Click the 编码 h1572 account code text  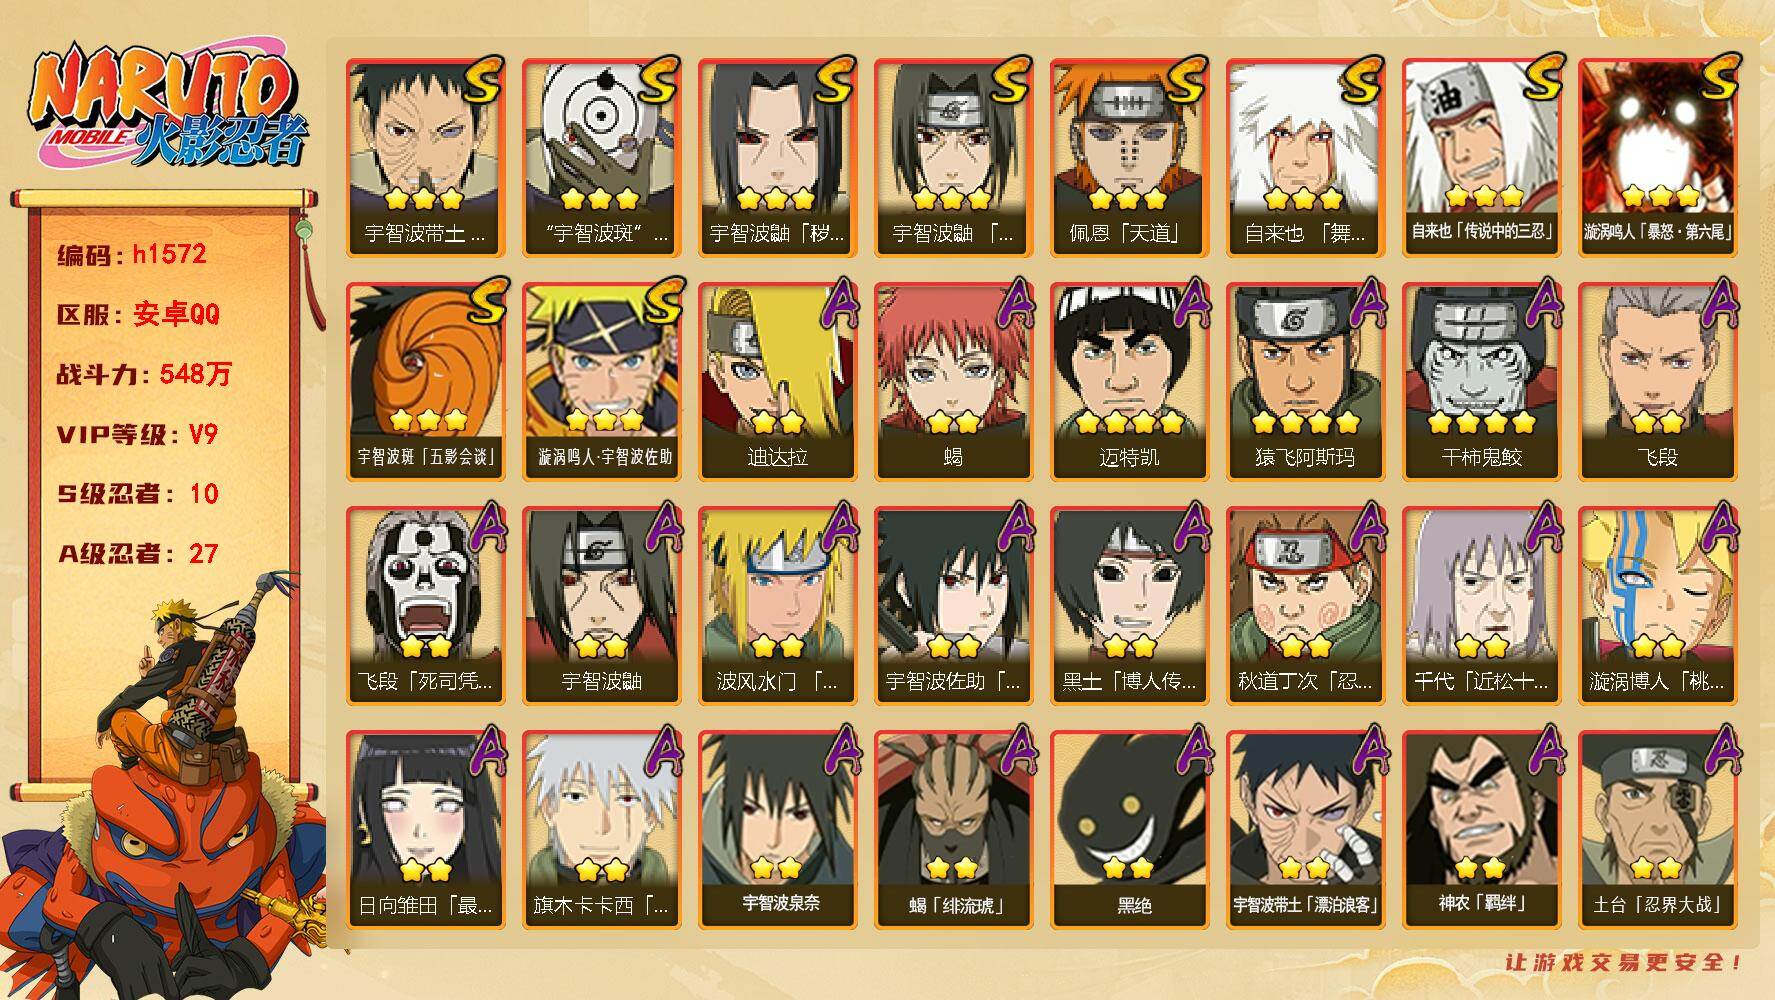tap(132, 255)
